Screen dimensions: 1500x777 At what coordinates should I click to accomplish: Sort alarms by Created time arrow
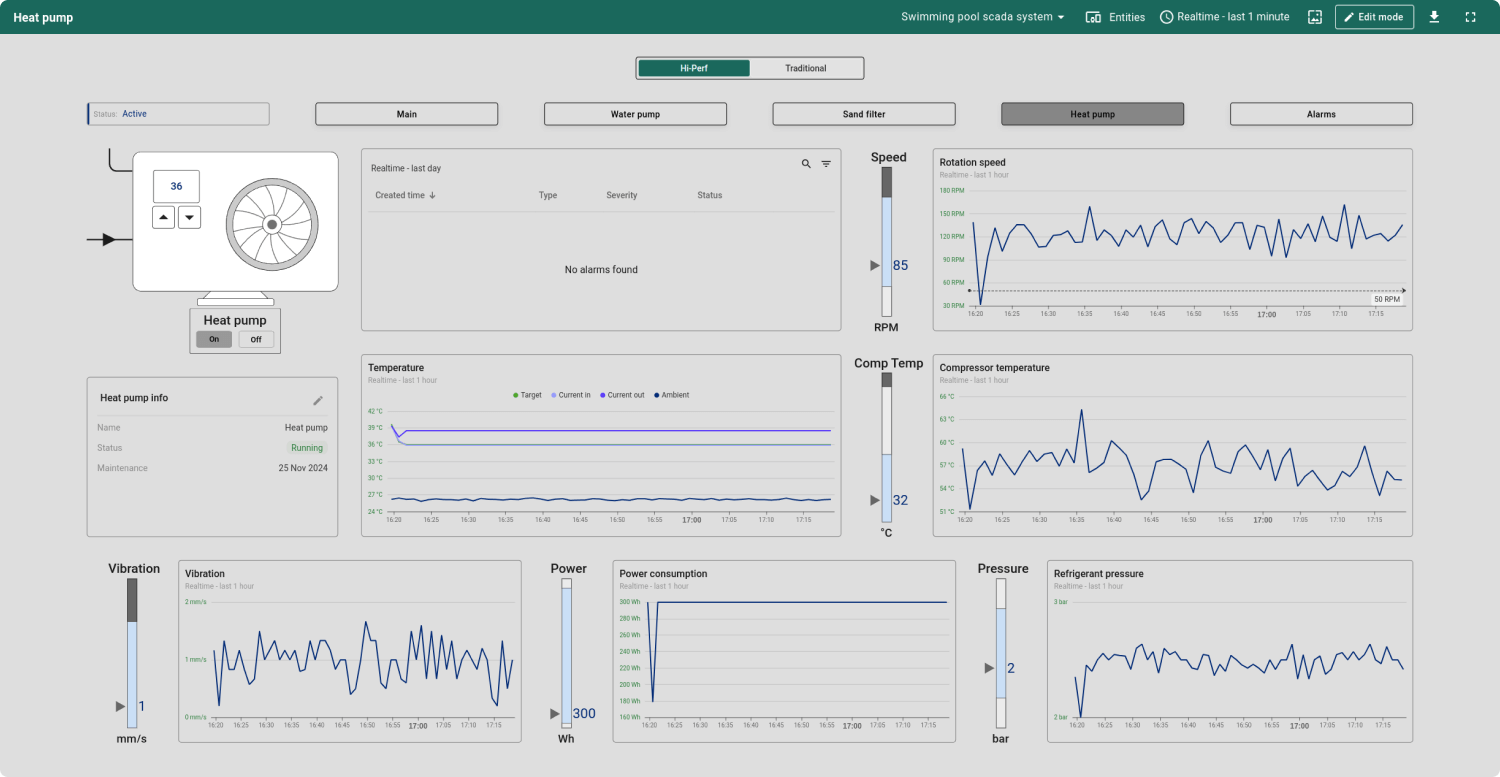[x=432, y=196]
